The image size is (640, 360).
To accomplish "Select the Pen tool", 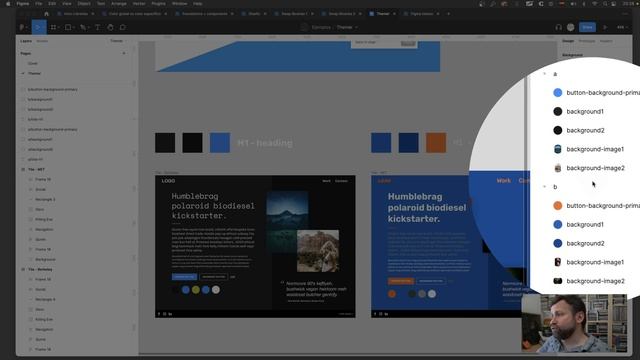I will pyautogui.click(x=83, y=27).
